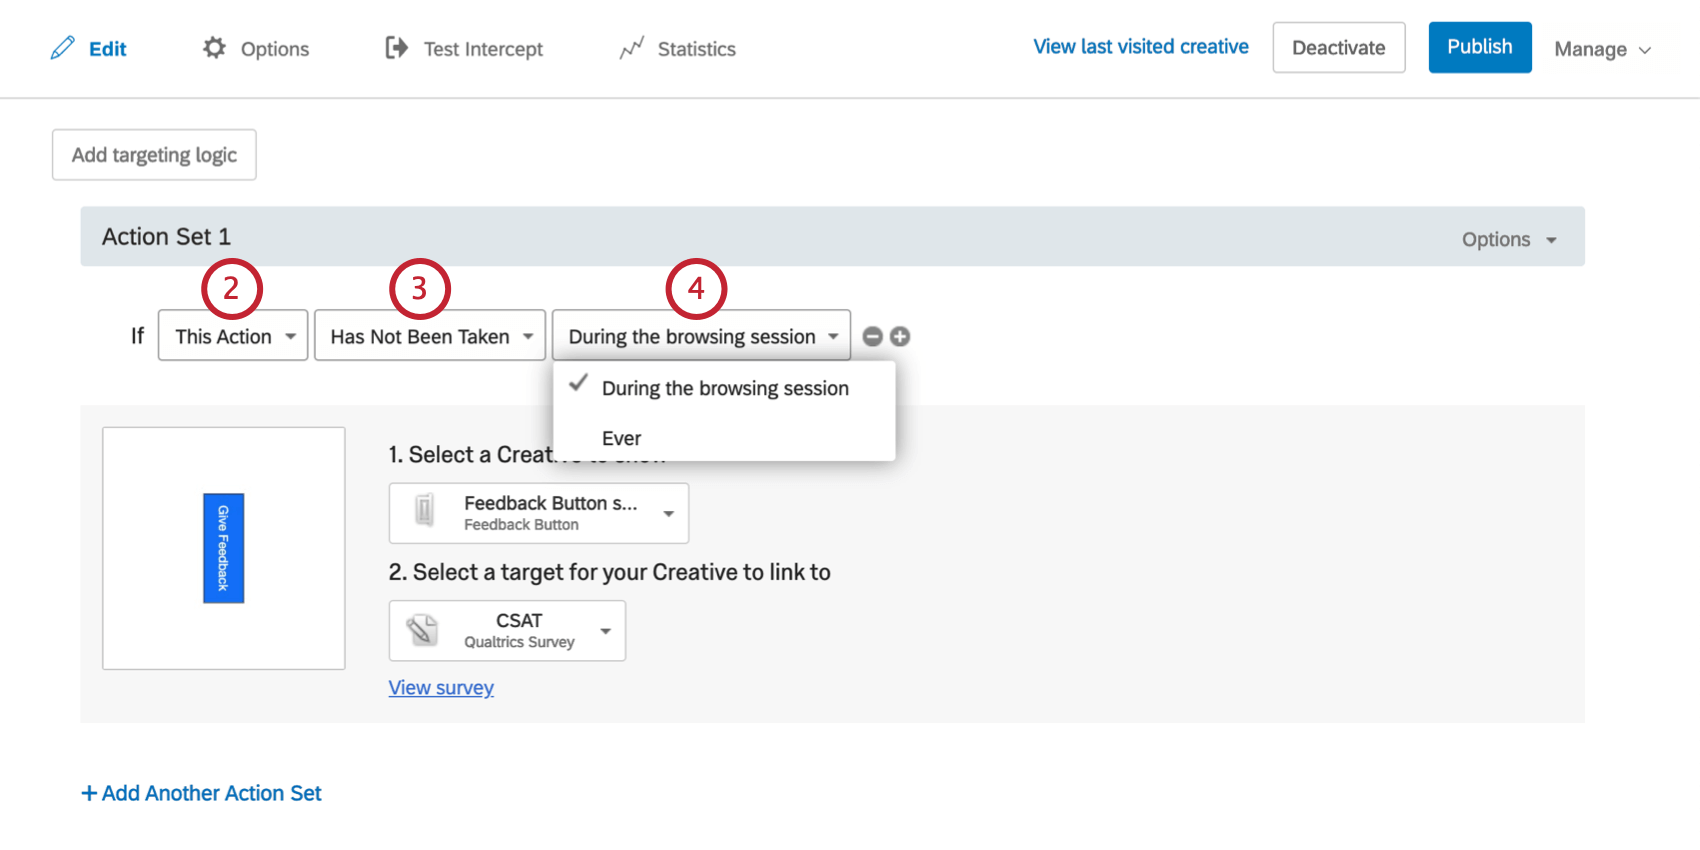Click the CSAT survey icon
Viewport: 1700px width, 850px height.
tap(423, 630)
